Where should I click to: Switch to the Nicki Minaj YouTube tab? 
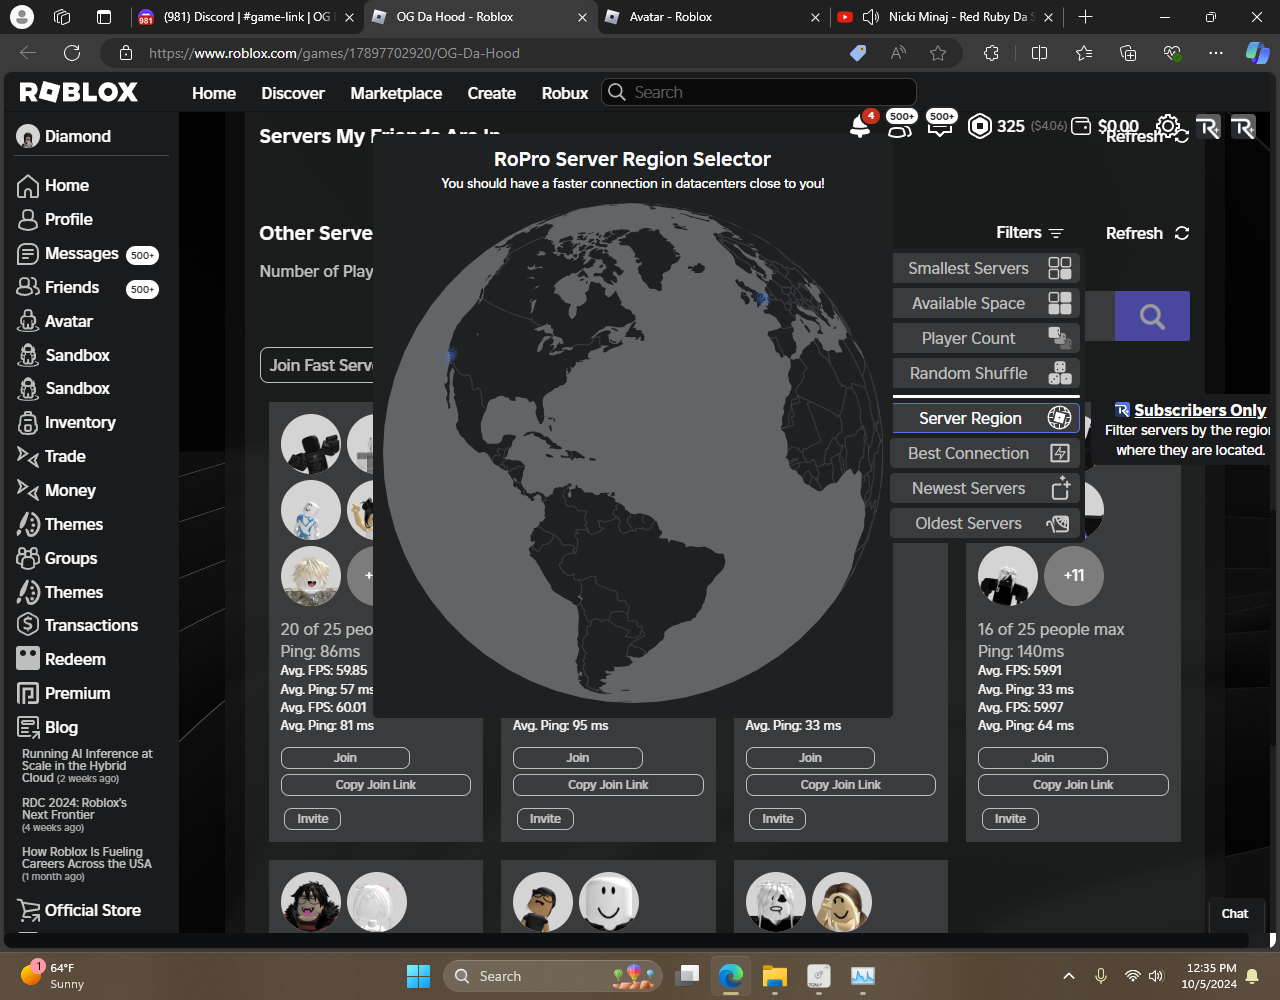[945, 17]
